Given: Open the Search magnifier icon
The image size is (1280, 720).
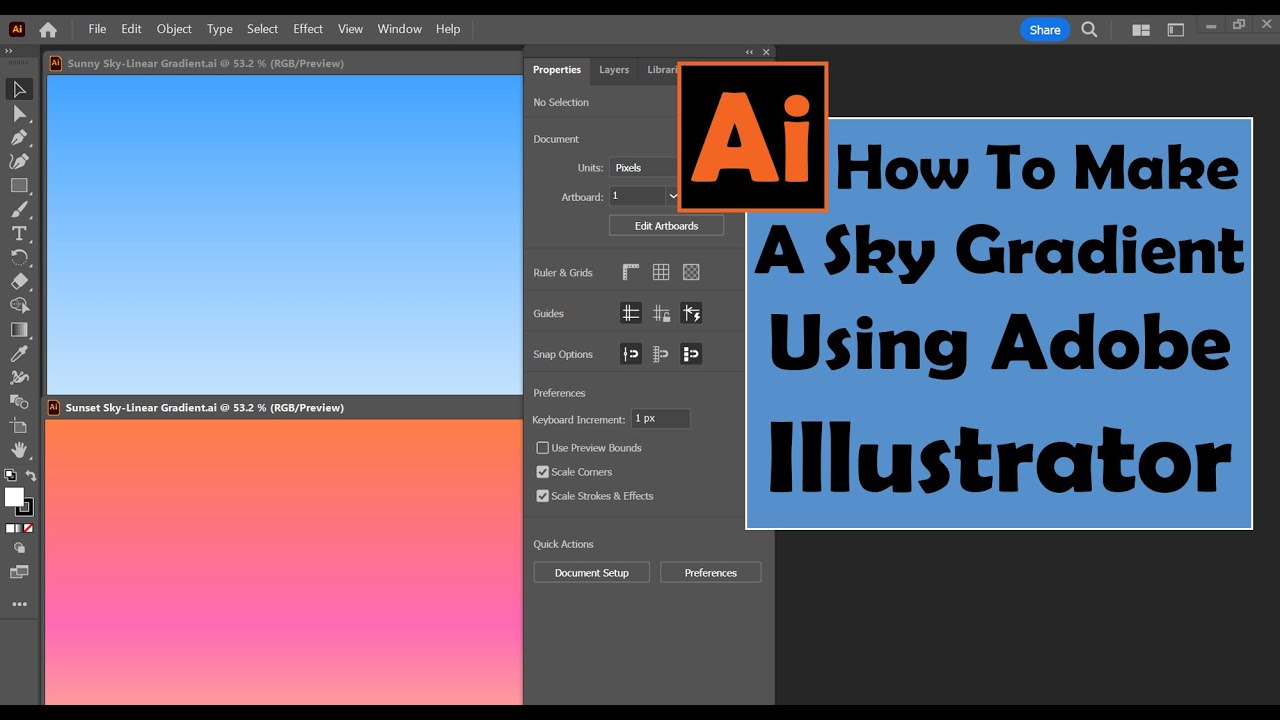Looking at the screenshot, I should pos(1090,30).
